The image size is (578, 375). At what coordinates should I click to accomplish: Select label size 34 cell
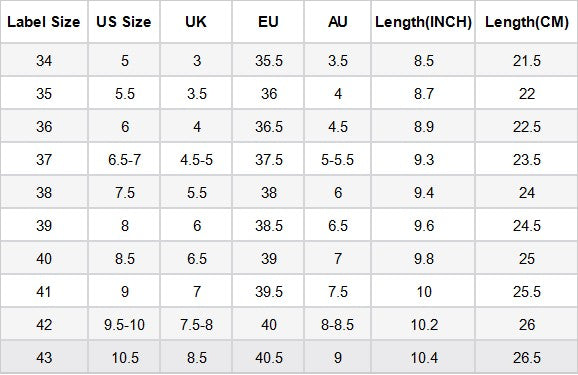pyautogui.click(x=44, y=60)
